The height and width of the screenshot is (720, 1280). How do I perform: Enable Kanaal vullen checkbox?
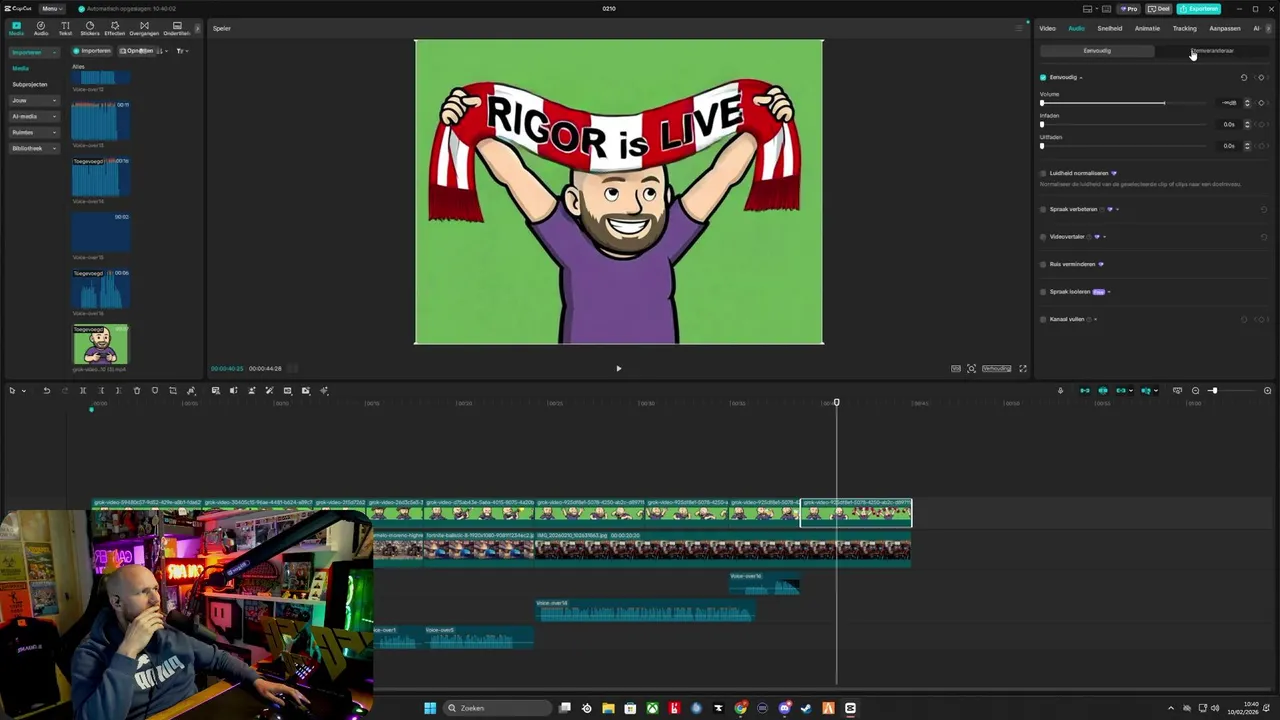coord(1043,320)
